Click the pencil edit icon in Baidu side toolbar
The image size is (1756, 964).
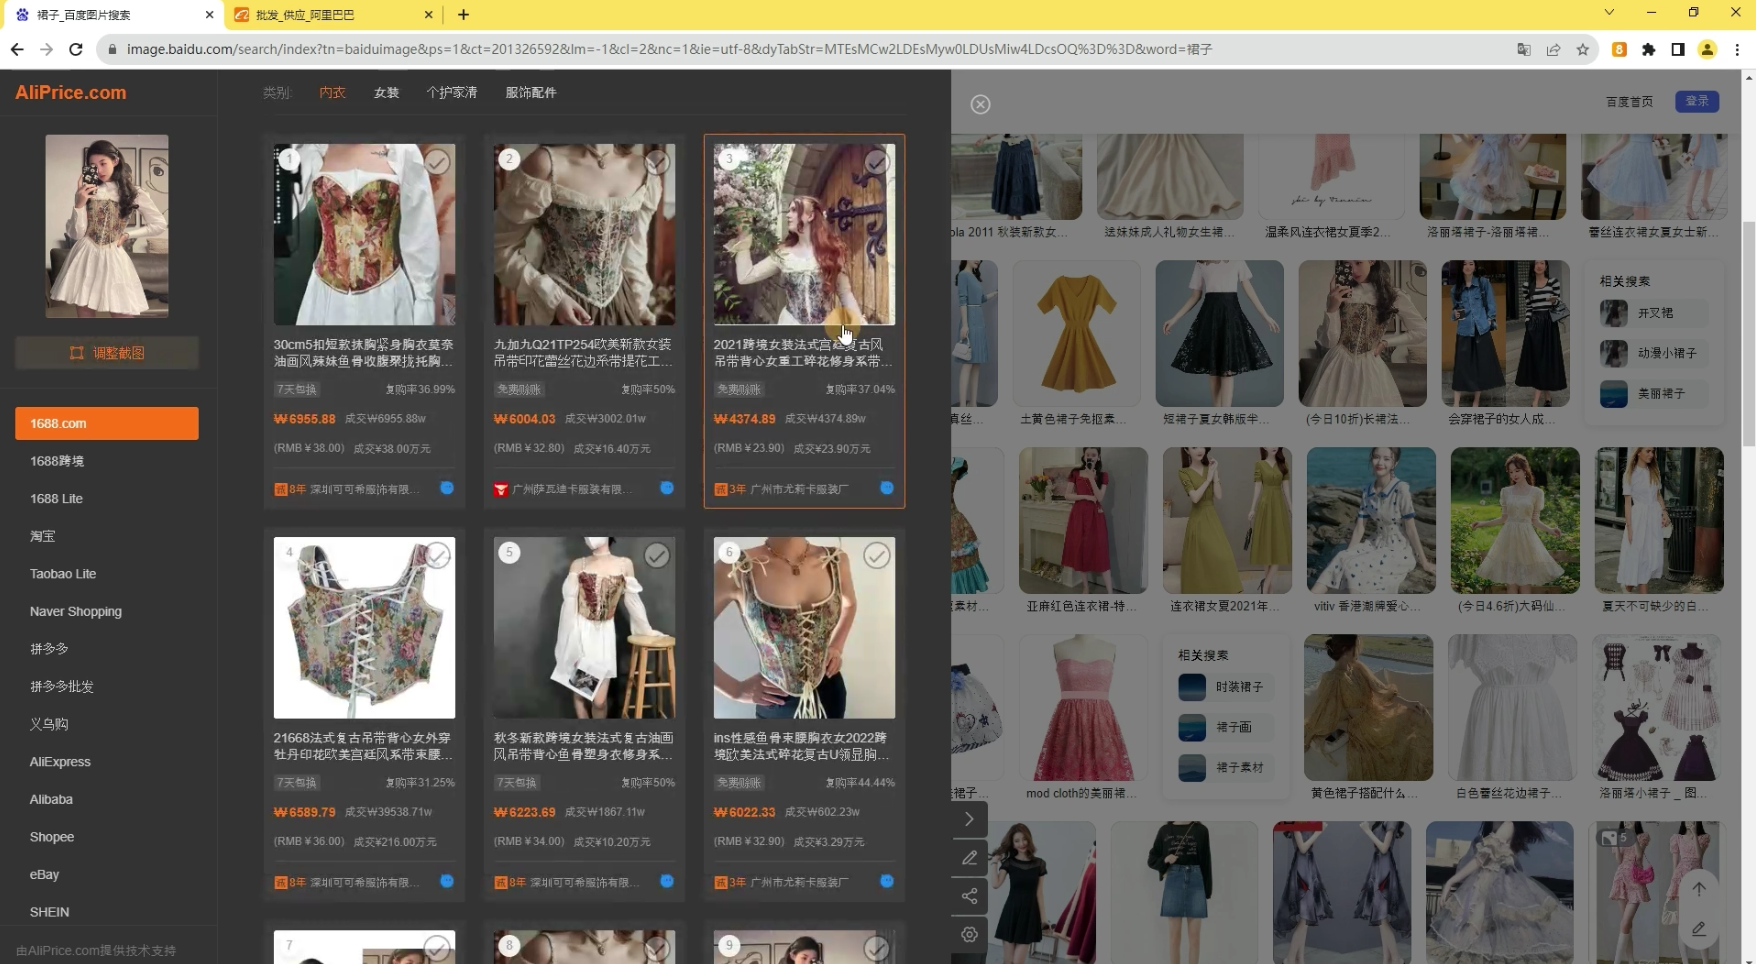(969, 857)
